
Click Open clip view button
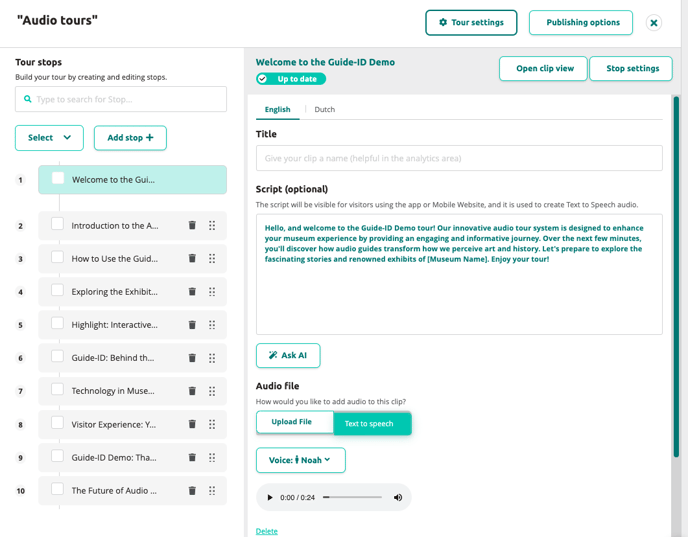tap(543, 68)
